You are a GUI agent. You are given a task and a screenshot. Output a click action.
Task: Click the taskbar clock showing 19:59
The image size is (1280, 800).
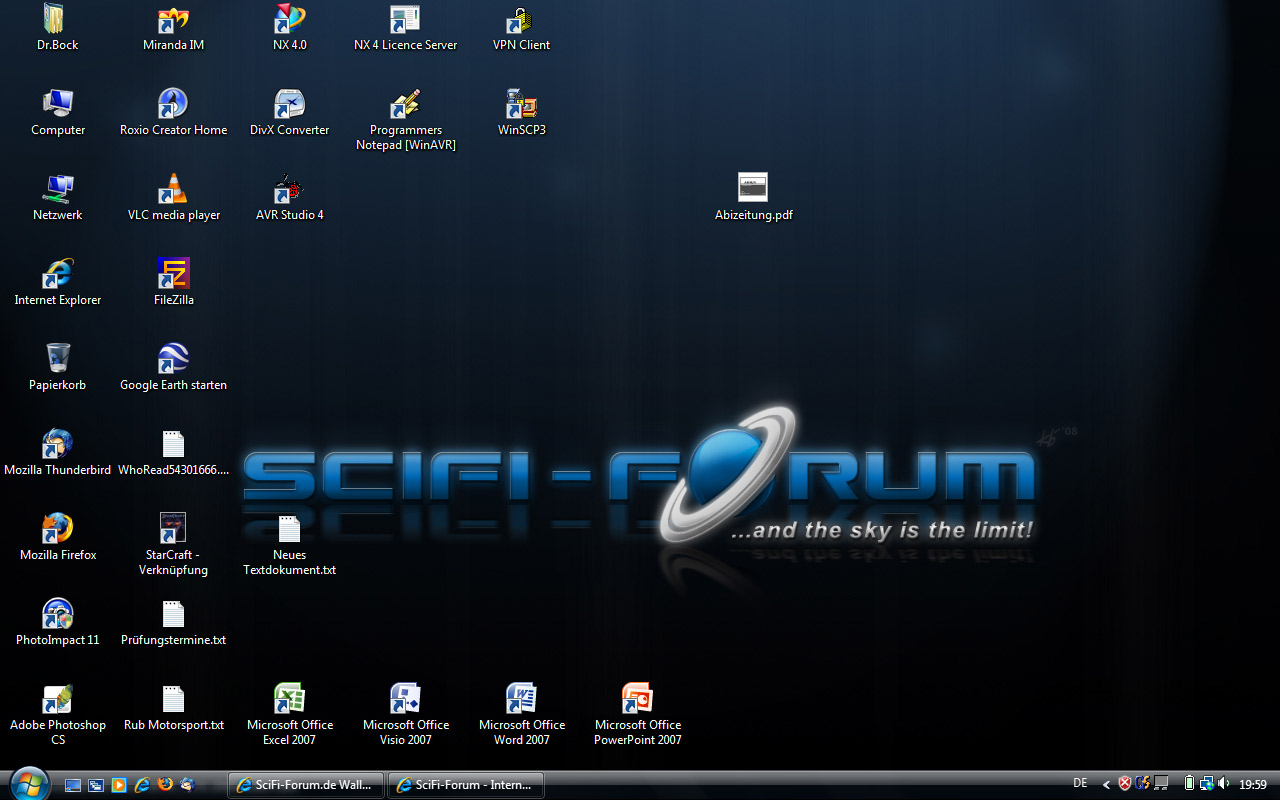1253,785
